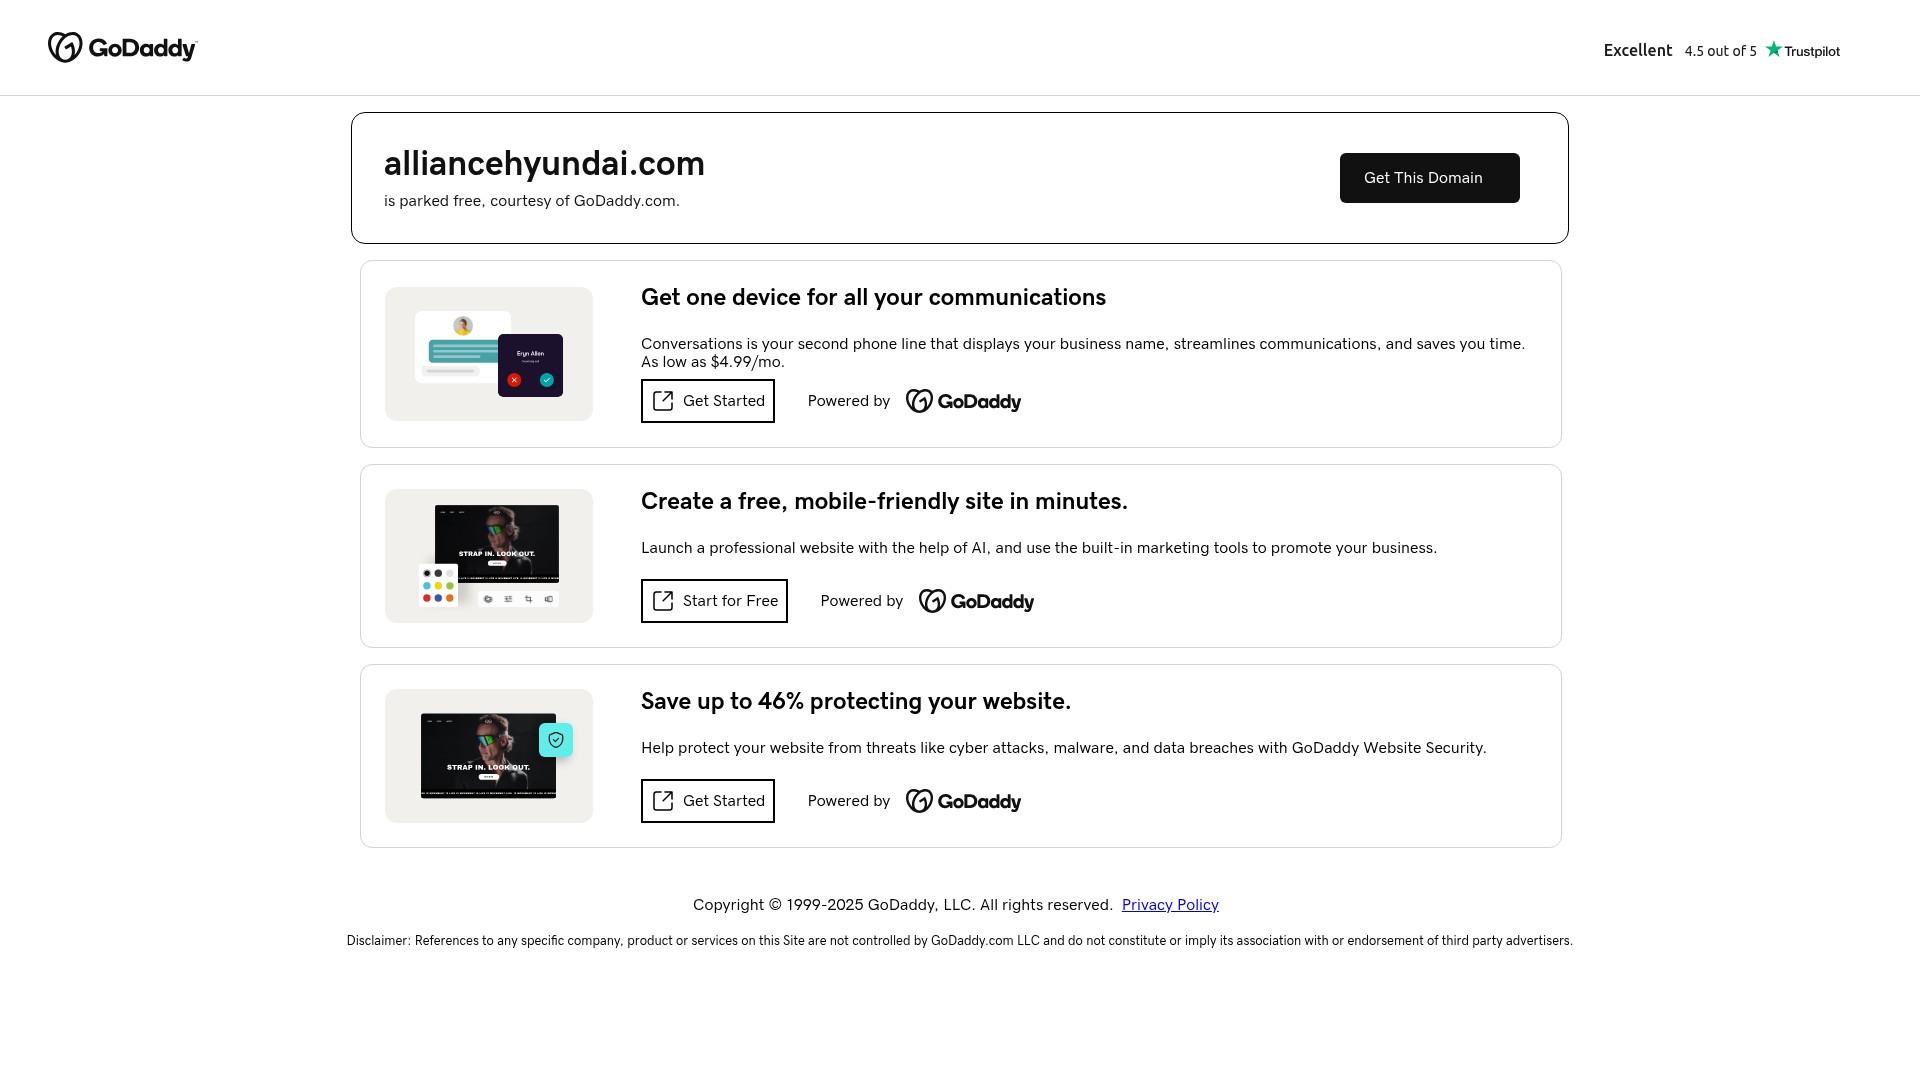Screen dimensions: 1920x1080
Task: Click GoDaddy logo beside Start for Free
Action: [x=976, y=601]
